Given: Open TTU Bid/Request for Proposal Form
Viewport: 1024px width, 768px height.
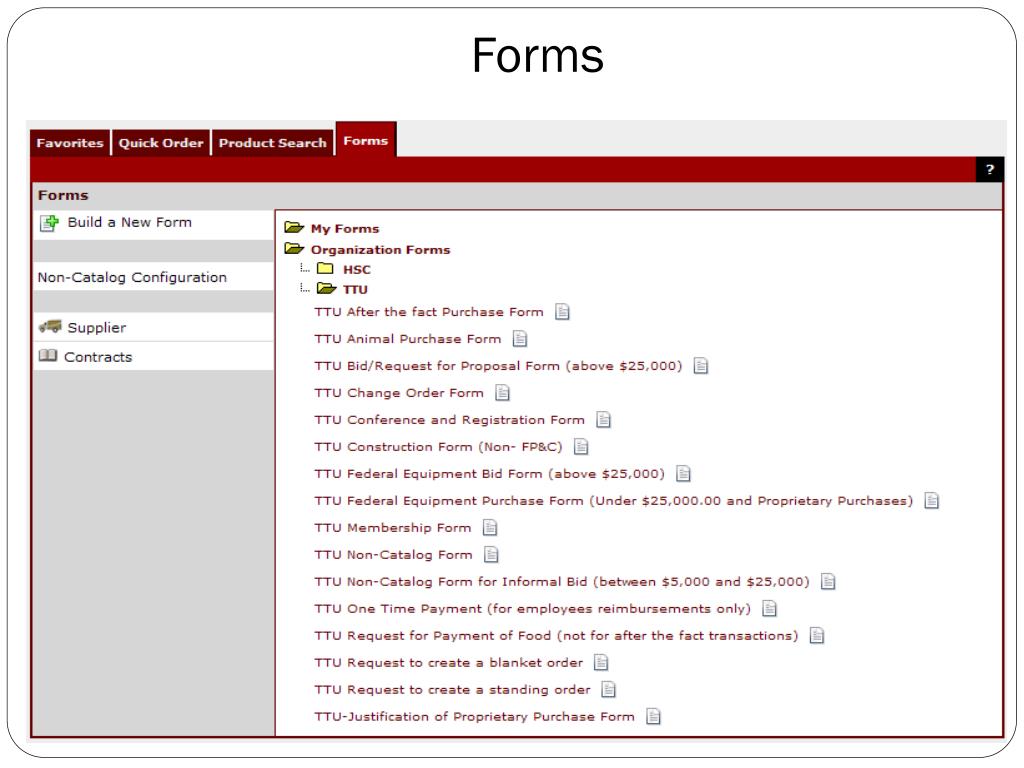Looking at the screenshot, I should pyautogui.click(x=498, y=366).
